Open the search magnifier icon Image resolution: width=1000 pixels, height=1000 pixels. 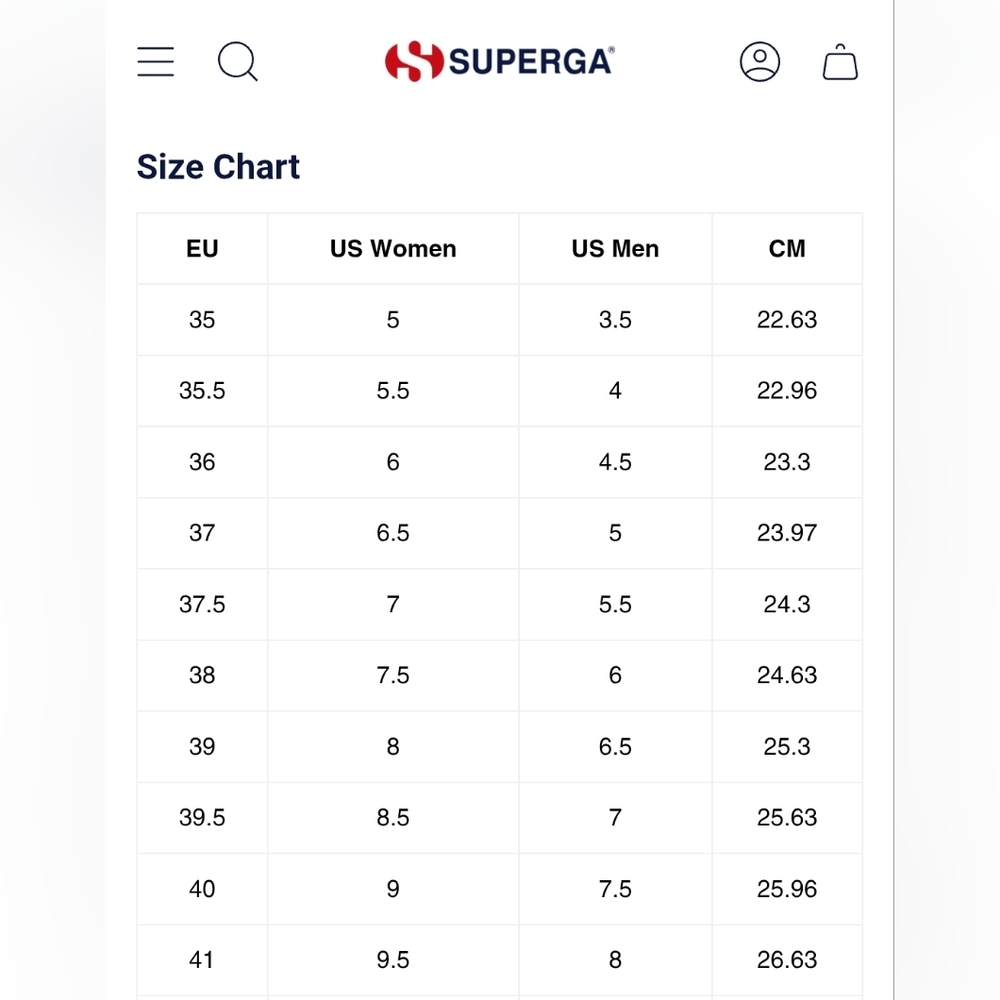[238, 62]
